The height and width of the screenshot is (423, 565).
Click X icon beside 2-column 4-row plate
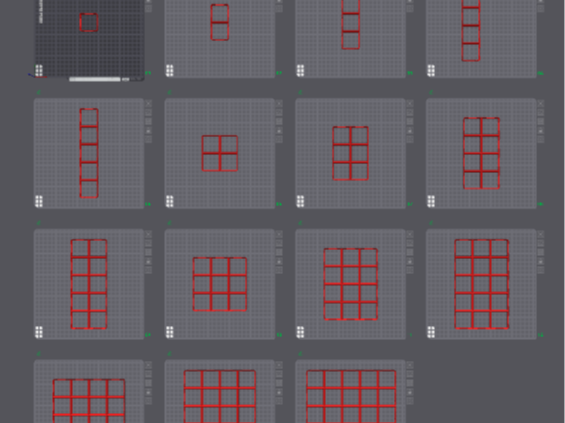(x=540, y=104)
